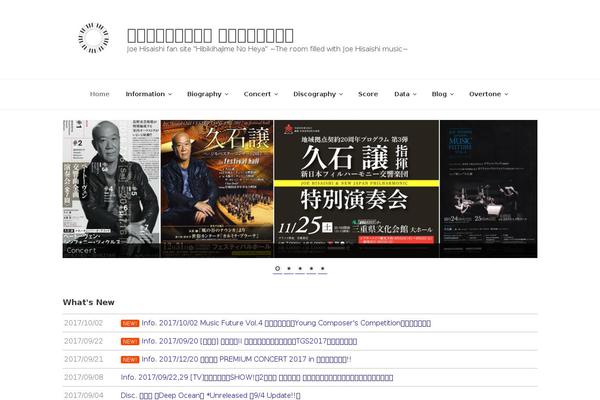This screenshot has height=400, width=600.
Task: Open the TGS2017 news link
Action: (x=249, y=341)
